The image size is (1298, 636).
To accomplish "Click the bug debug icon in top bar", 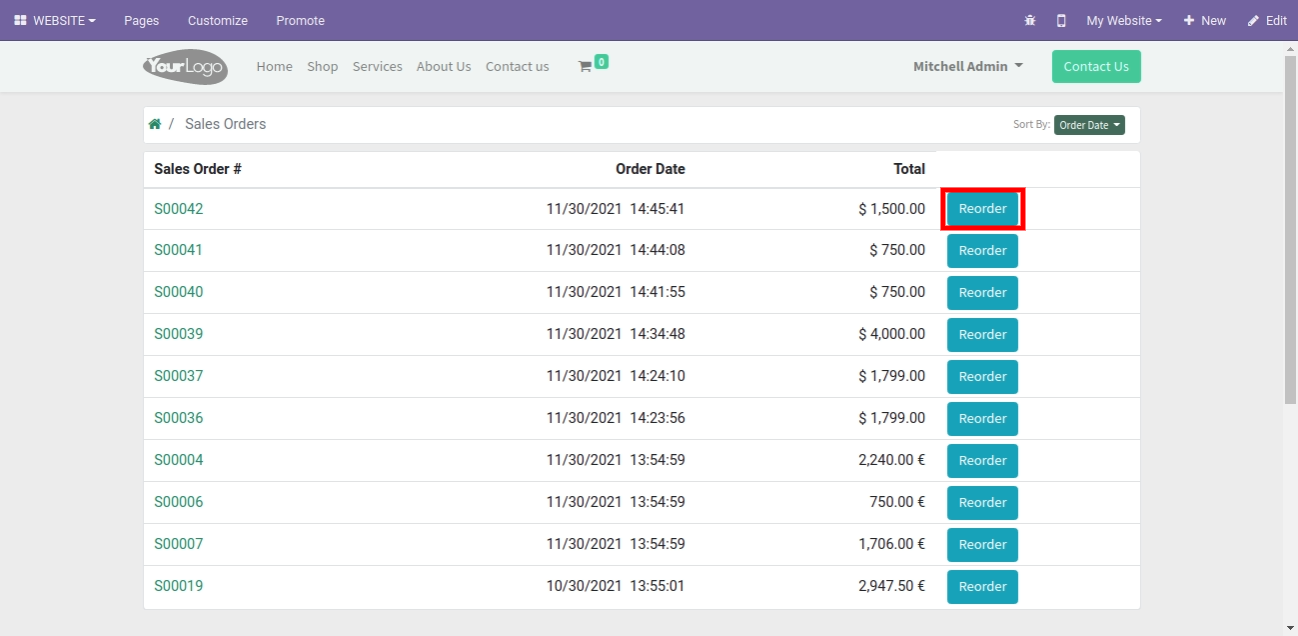I will click(1031, 20).
